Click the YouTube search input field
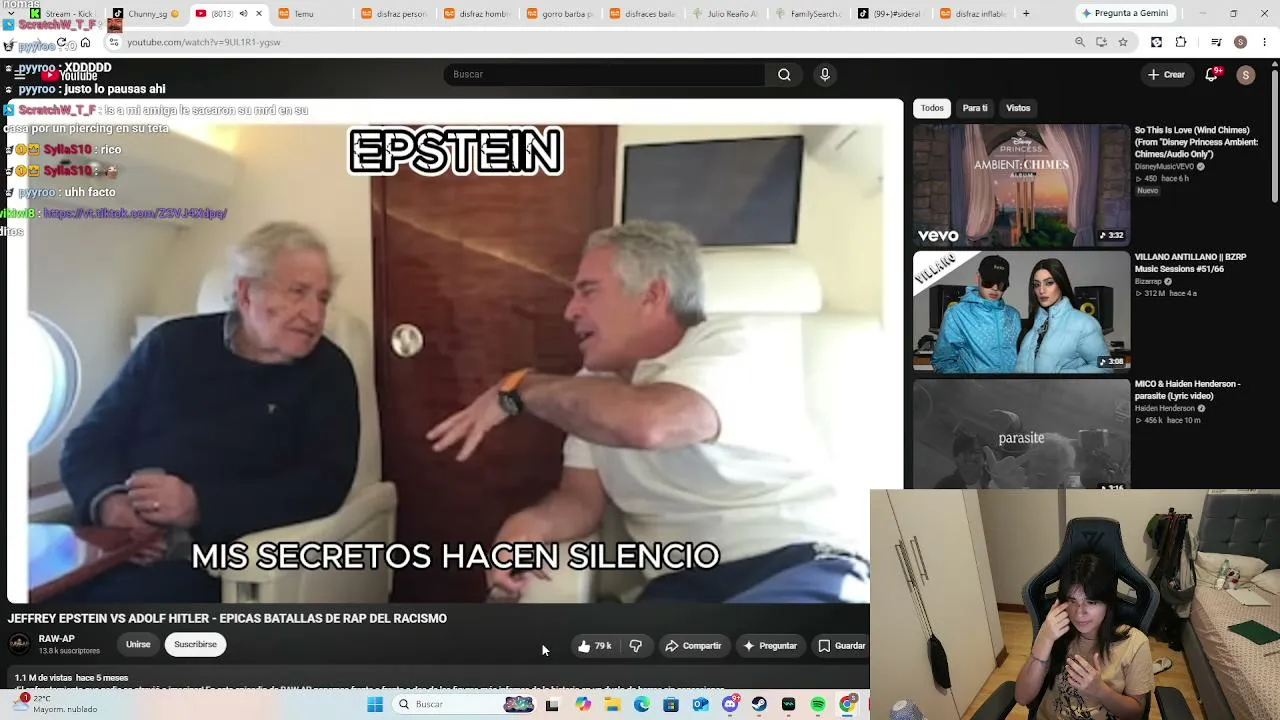The height and width of the screenshot is (720, 1280). click(x=604, y=74)
